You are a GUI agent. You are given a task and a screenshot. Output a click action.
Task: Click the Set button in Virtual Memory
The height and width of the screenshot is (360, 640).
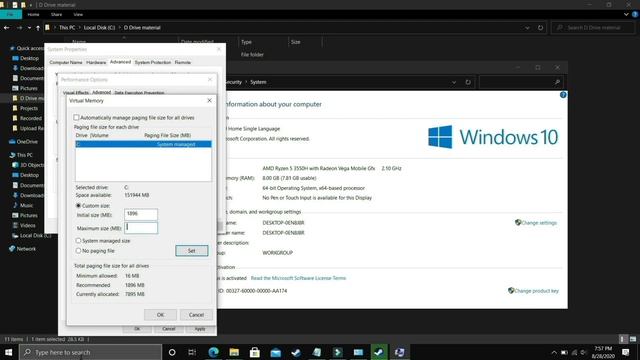pyautogui.click(x=191, y=251)
